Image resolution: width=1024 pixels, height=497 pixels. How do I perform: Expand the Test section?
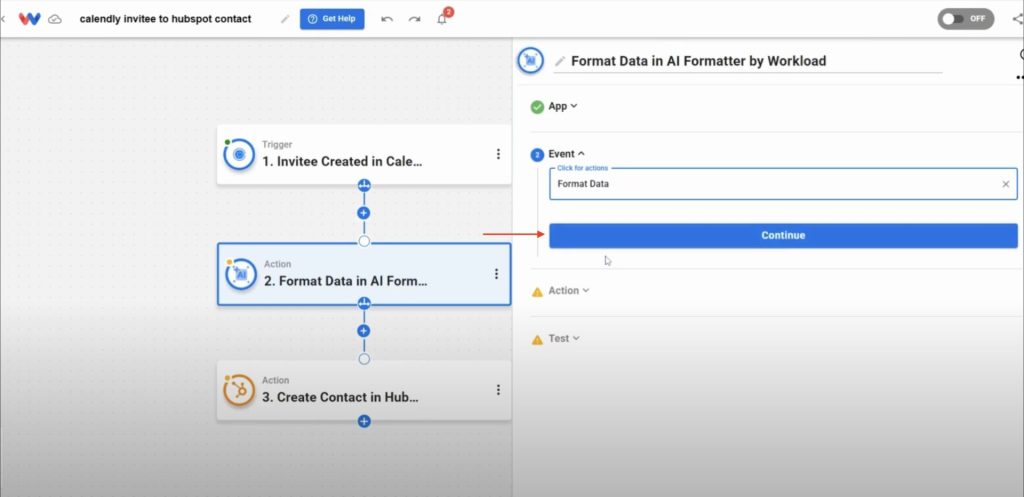pos(564,338)
